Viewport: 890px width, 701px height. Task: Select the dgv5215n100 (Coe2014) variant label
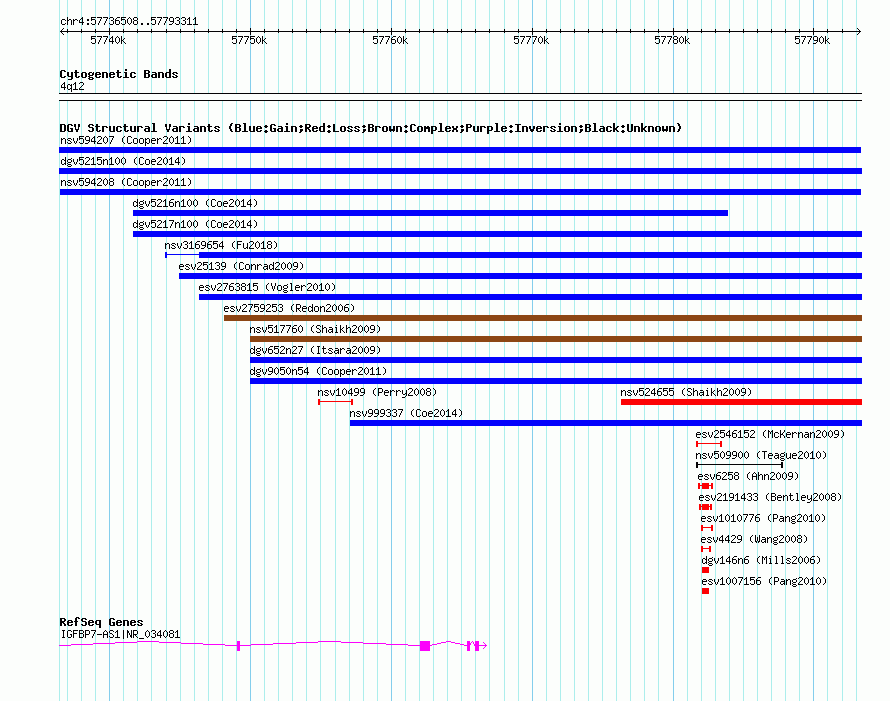click(x=123, y=161)
